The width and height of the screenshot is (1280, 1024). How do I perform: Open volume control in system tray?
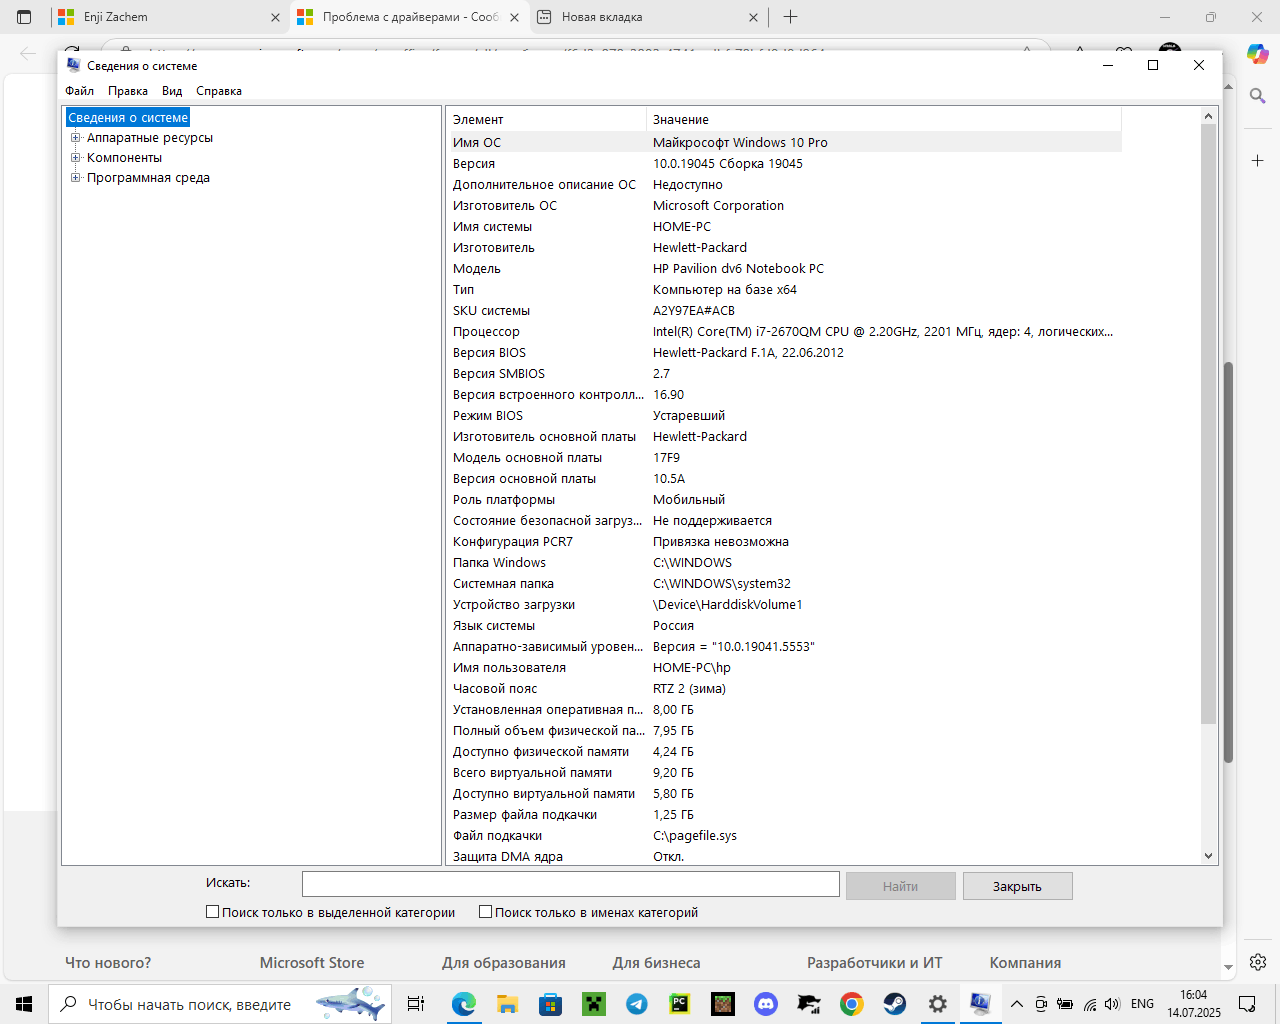[x=1112, y=1004]
